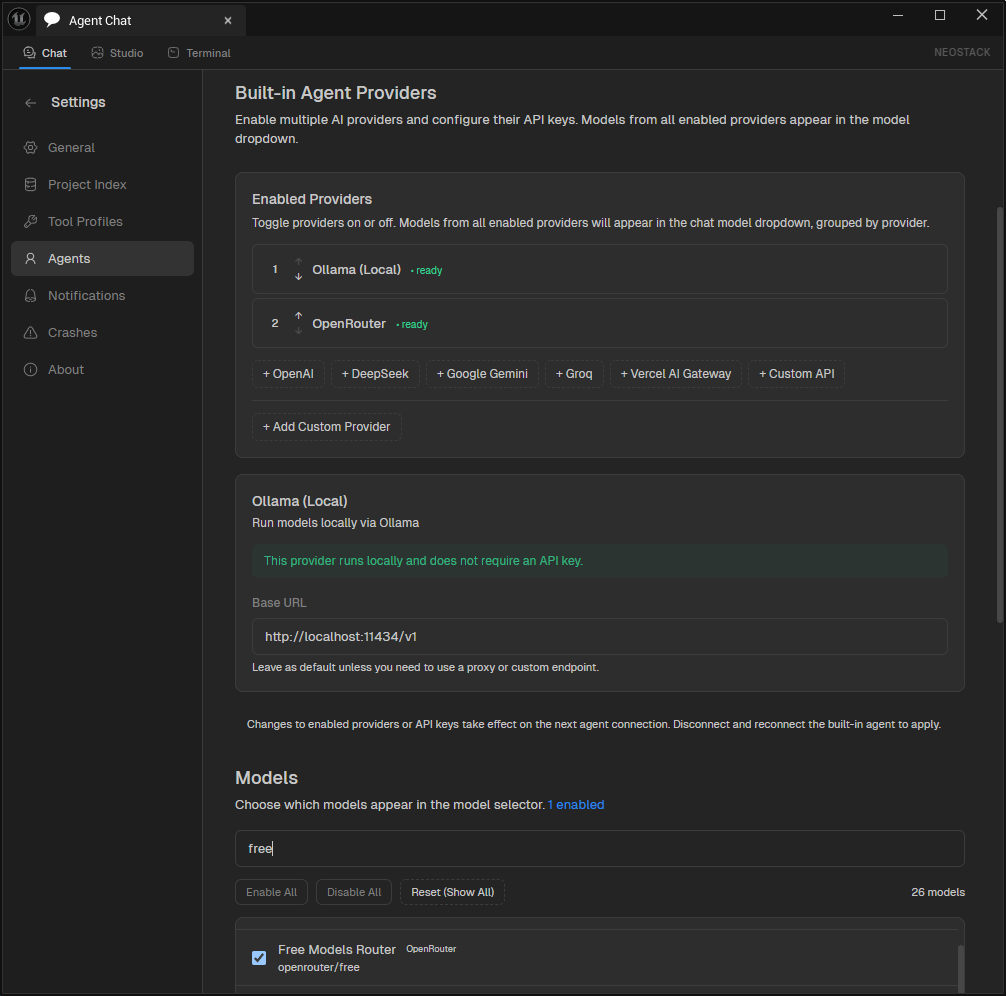Click the Crashes warning triangle icon
1006x996 pixels.
click(x=30, y=333)
